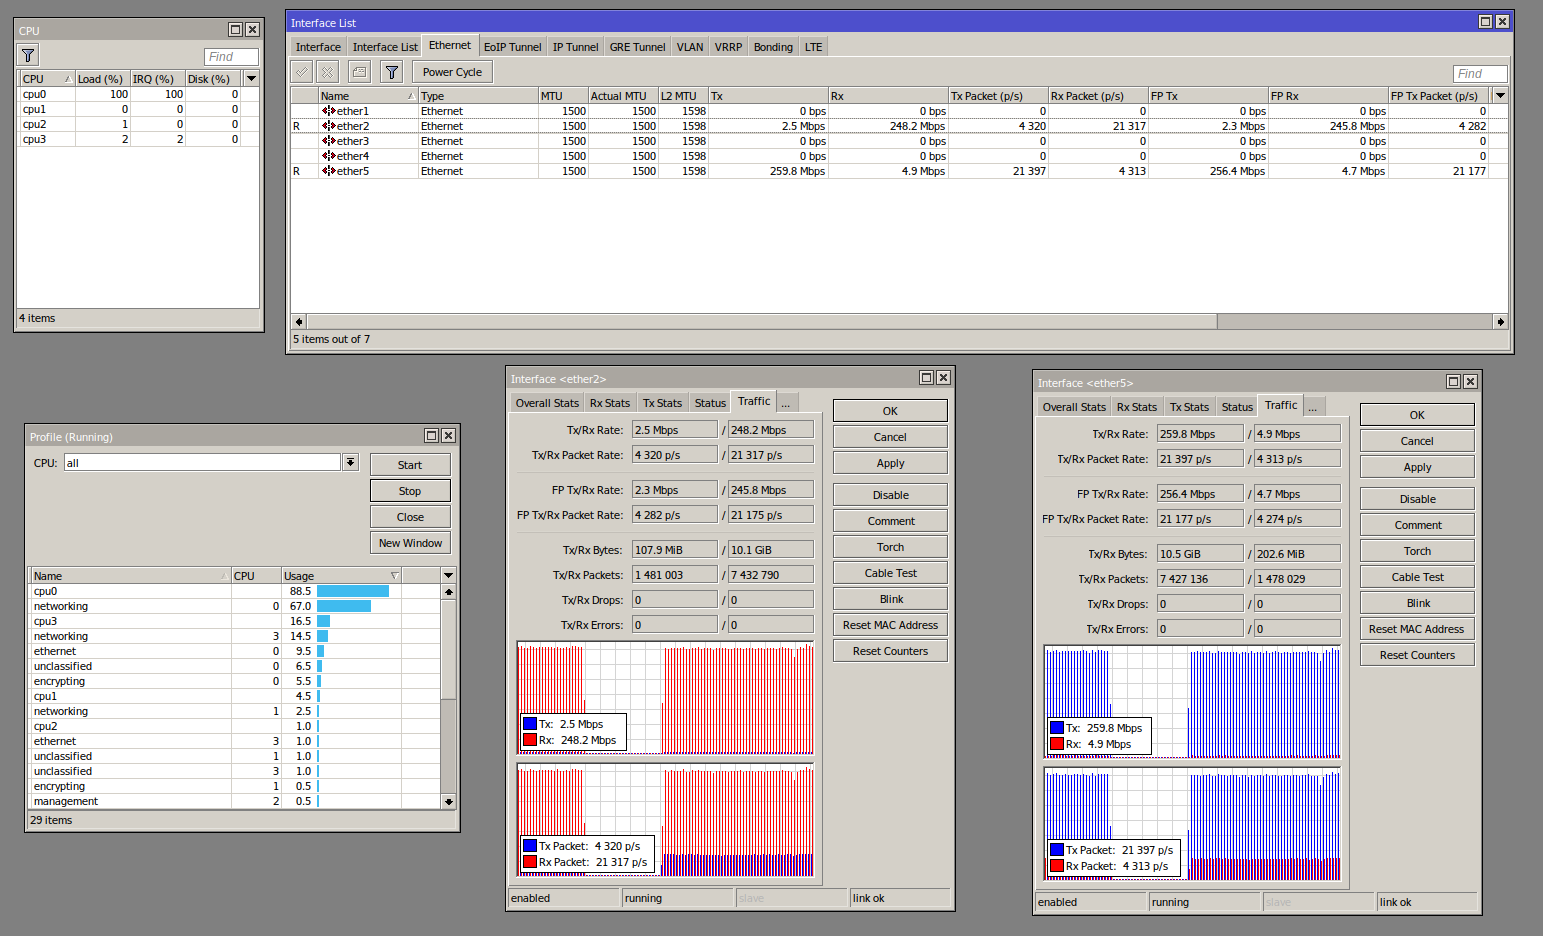Open the Profile table column dropdown arrow
Image resolution: width=1543 pixels, height=936 pixels.
pyautogui.click(x=448, y=576)
